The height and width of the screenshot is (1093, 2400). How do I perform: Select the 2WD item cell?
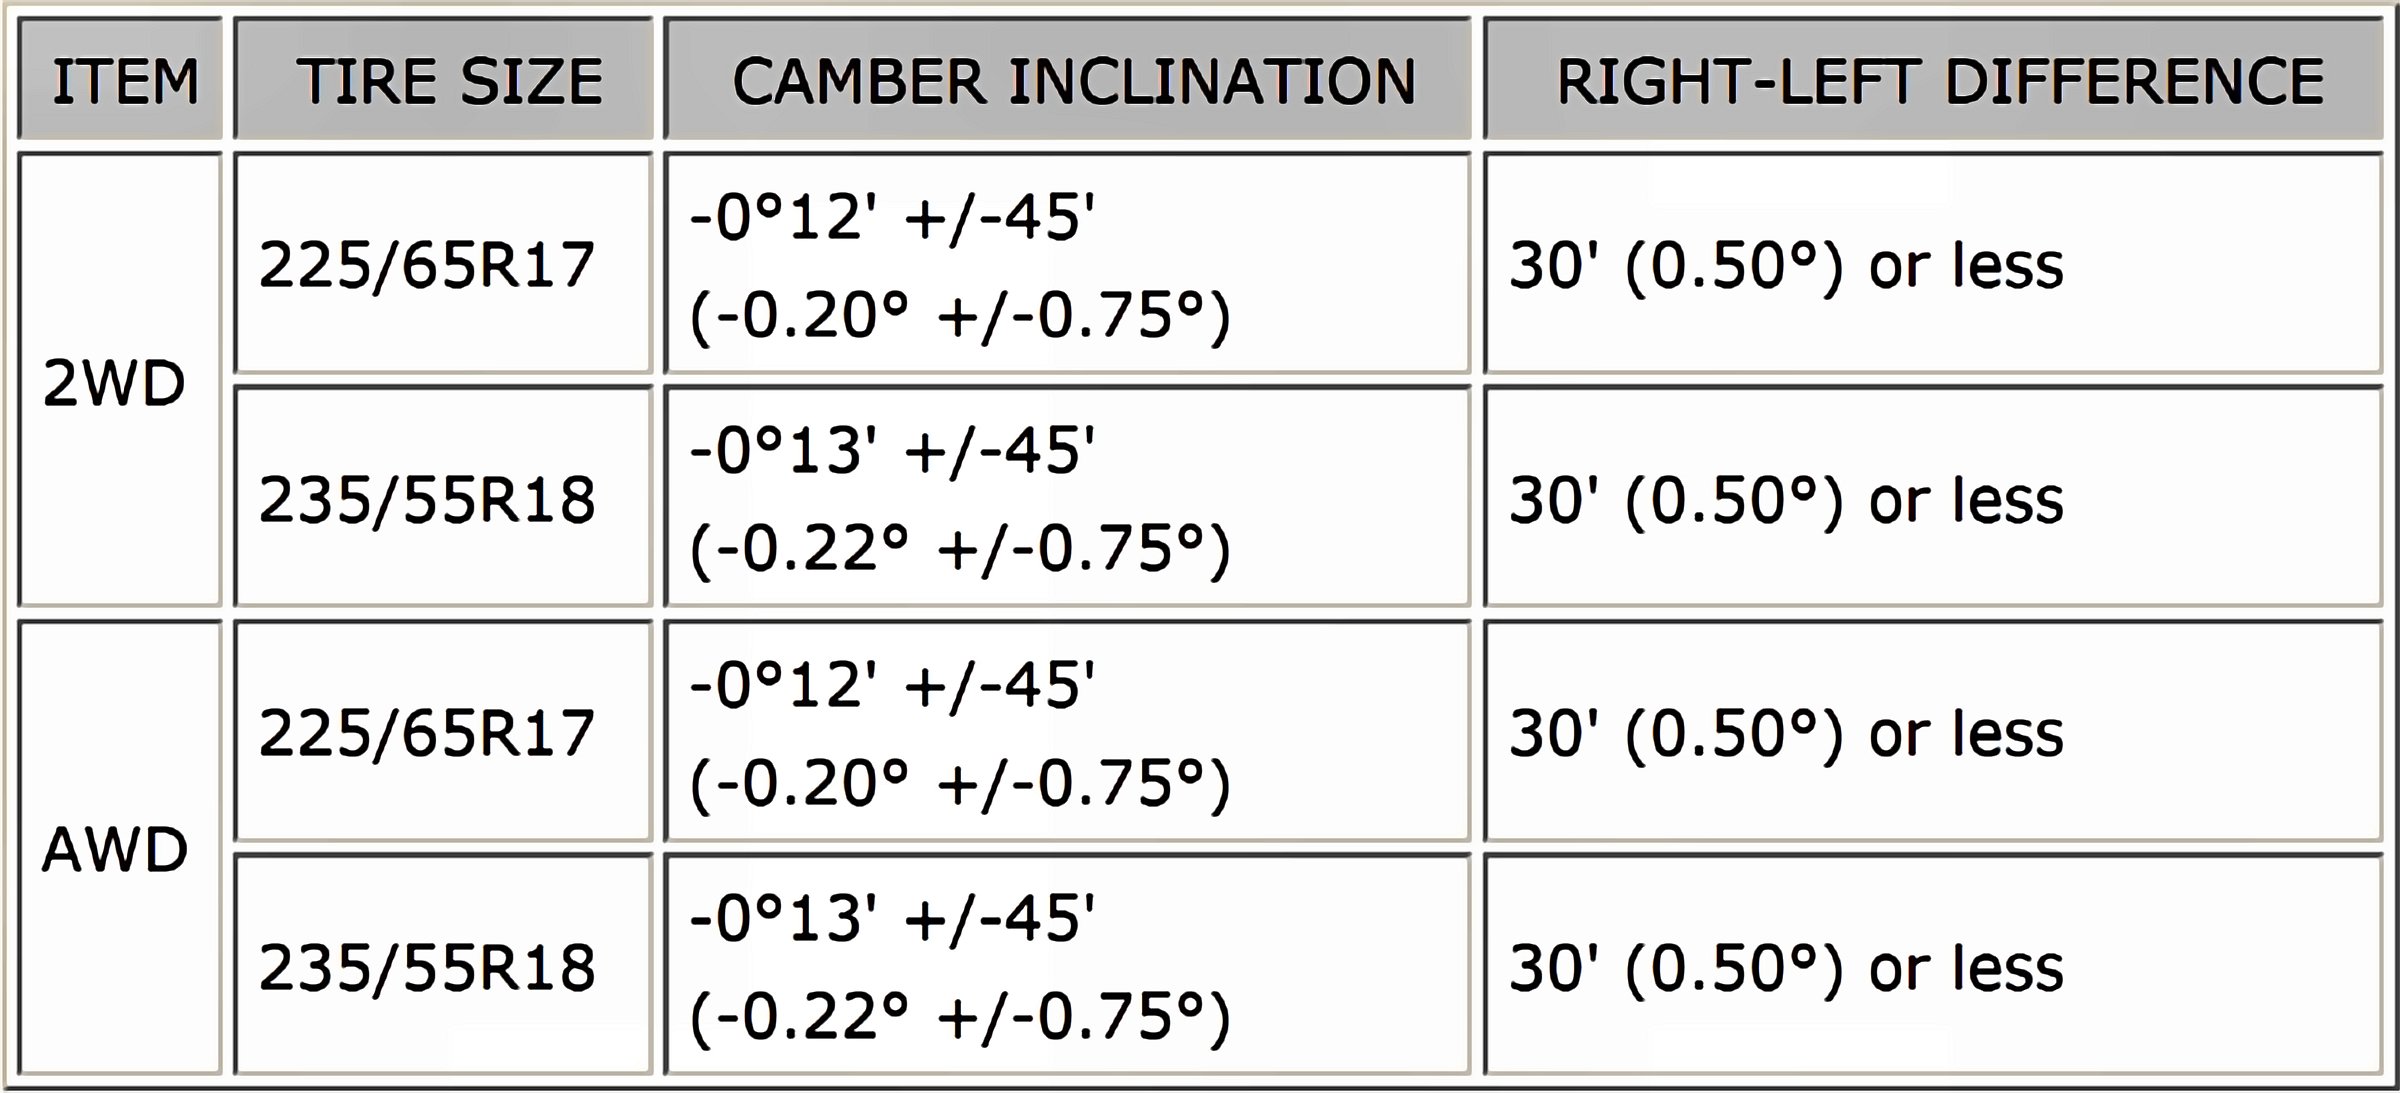pyautogui.click(x=120, y=380)
